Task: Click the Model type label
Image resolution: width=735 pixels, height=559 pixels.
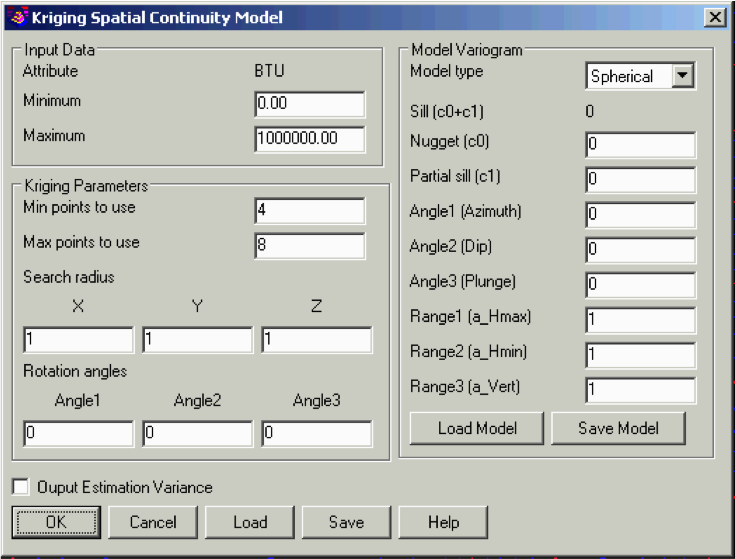Action: (446, 71)
